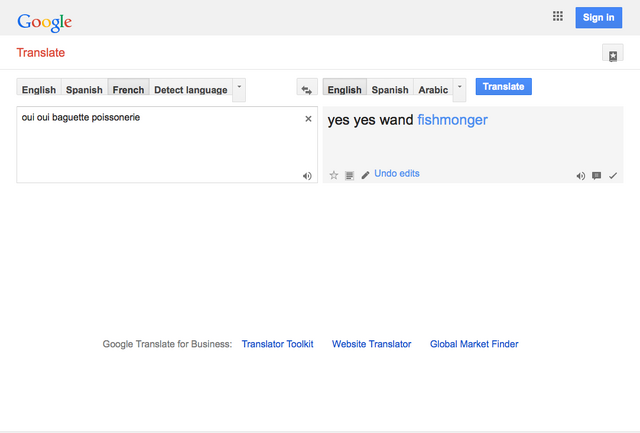Click the Google logo

pos(44,22)
